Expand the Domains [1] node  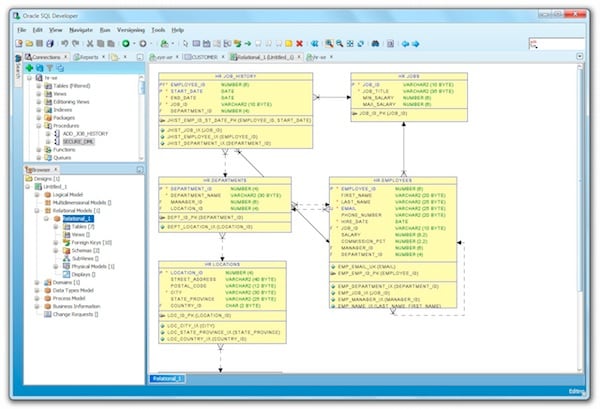[x=37, y=282]
